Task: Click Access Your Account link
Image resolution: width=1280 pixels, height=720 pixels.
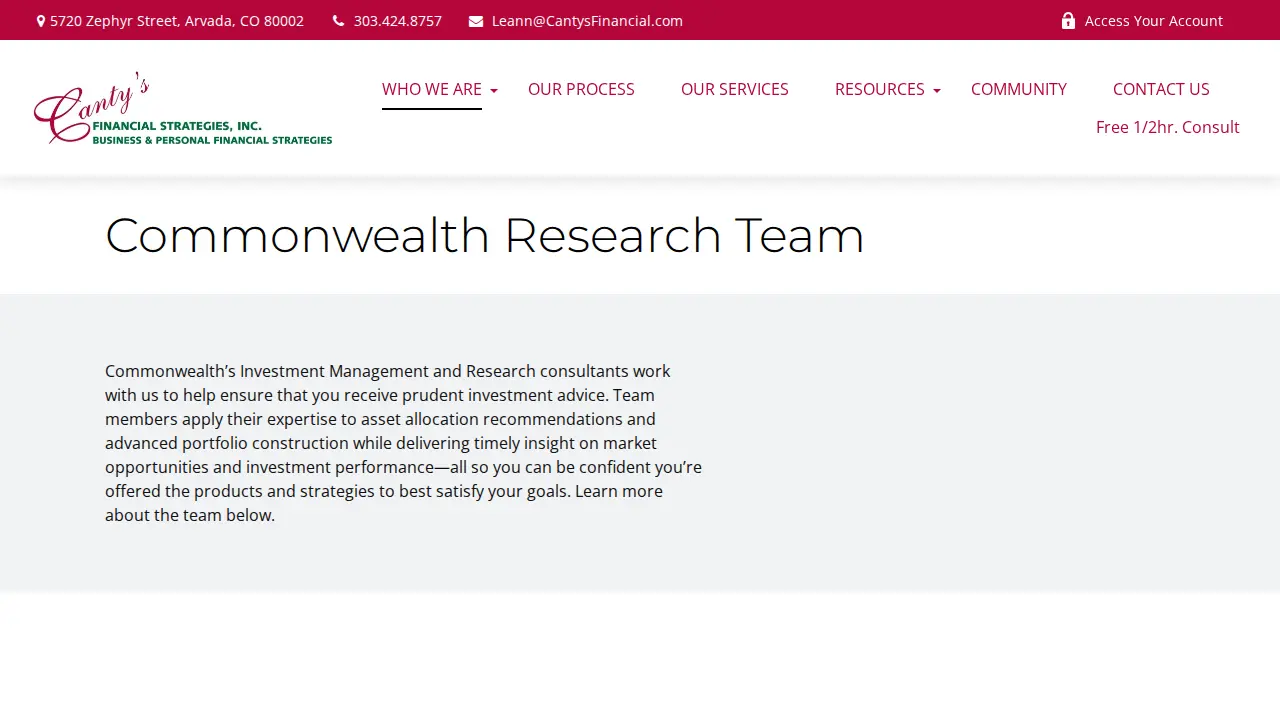Action: 1154,21
